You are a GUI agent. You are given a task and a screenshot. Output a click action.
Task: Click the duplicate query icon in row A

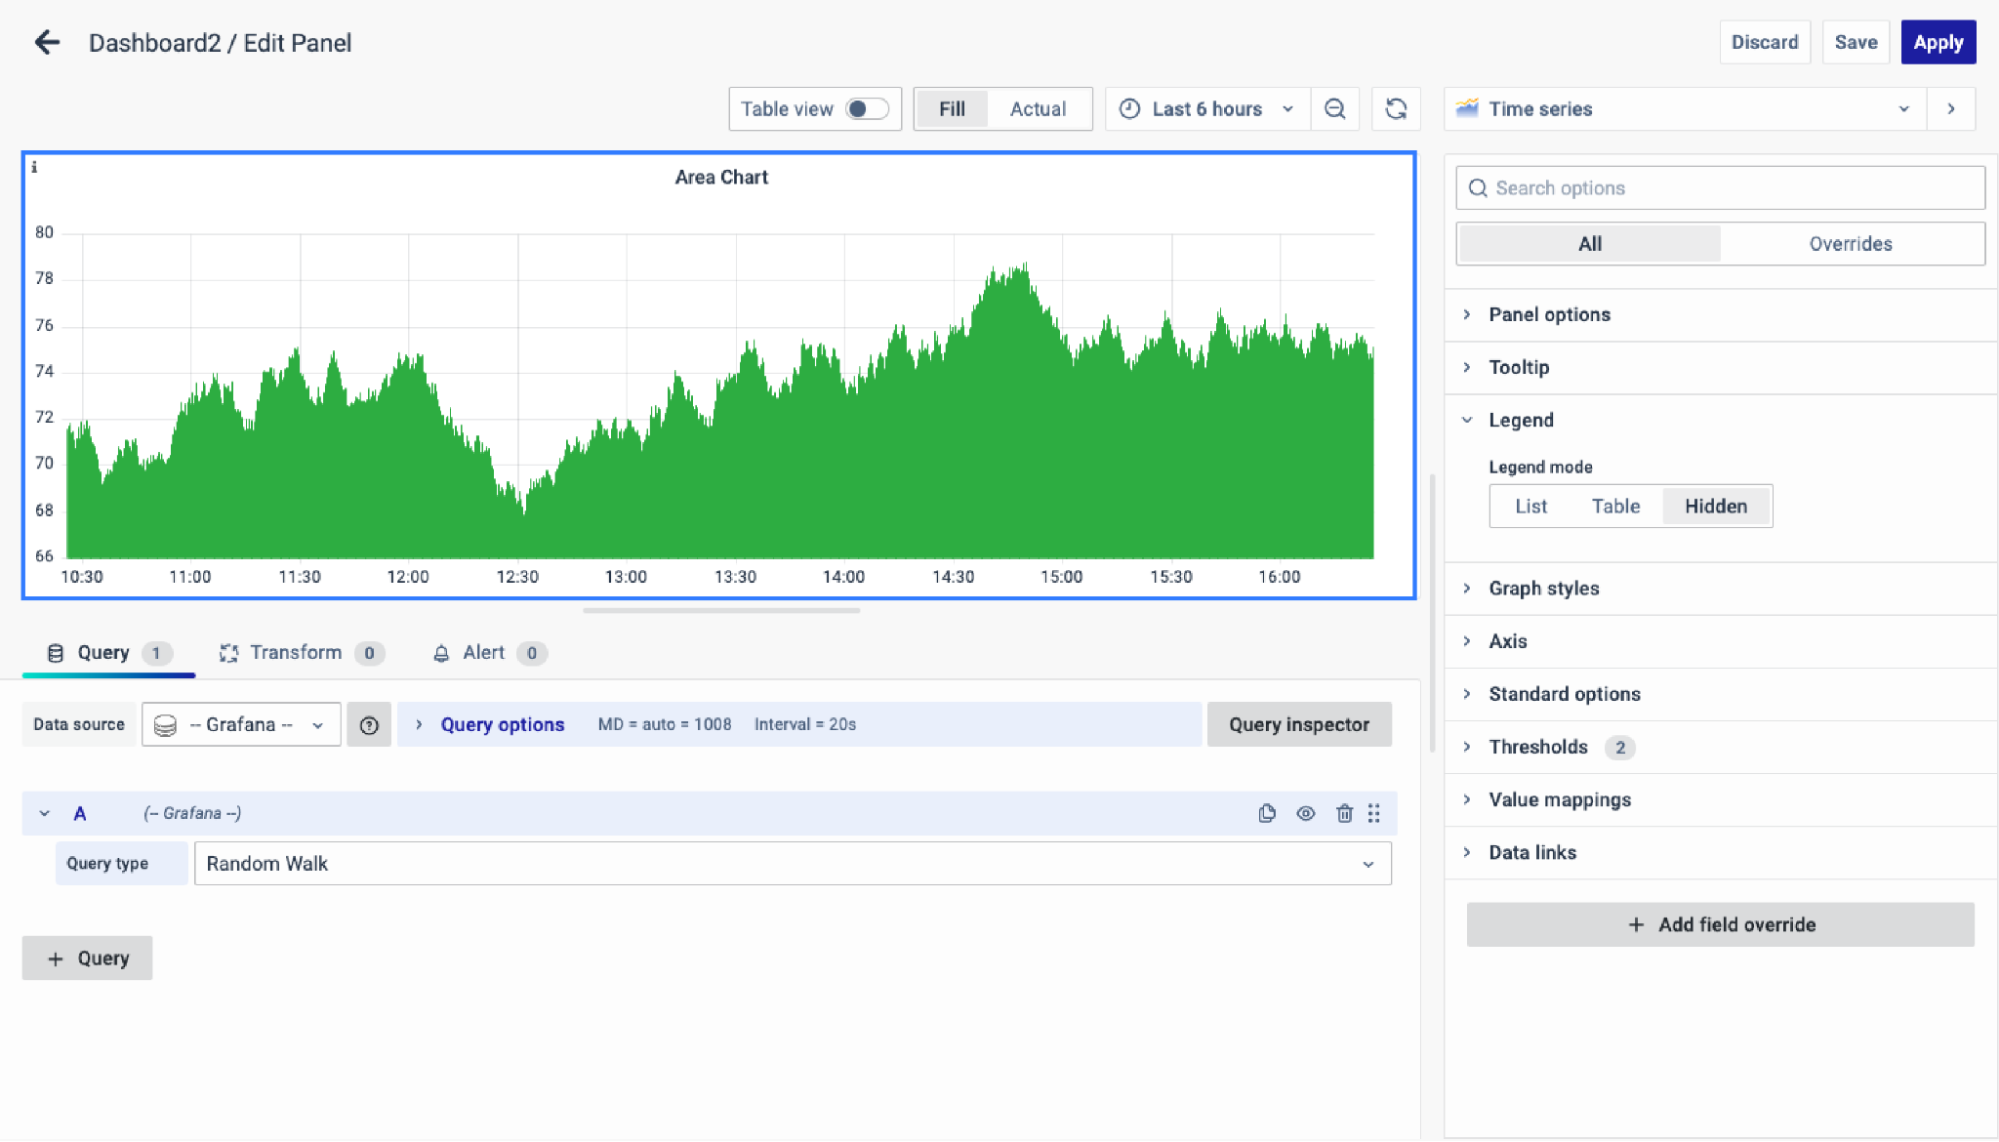pyautogui.click(x=1267, y=813)
